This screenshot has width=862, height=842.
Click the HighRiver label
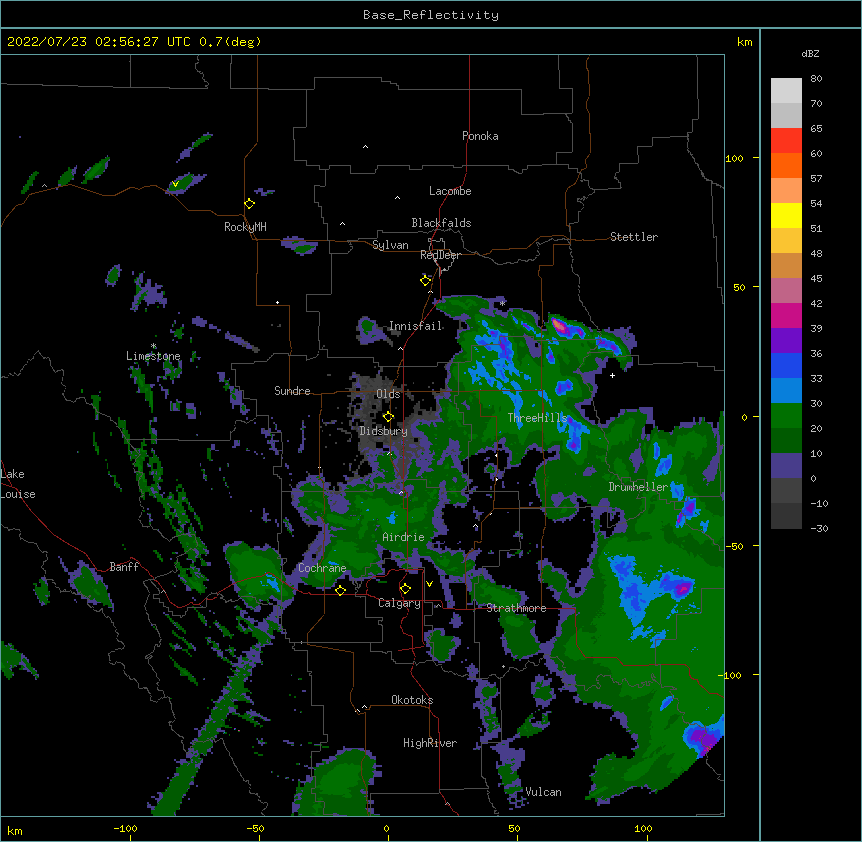point(430,743)
